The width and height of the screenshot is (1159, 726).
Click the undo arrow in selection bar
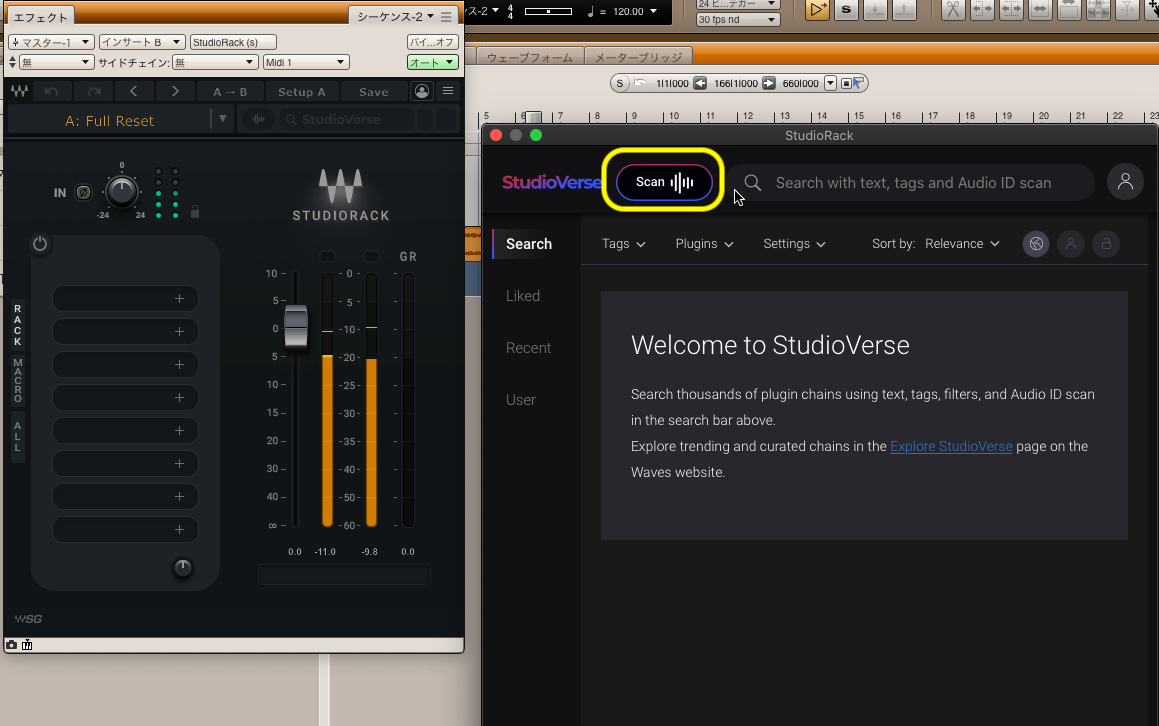point(640,83)
